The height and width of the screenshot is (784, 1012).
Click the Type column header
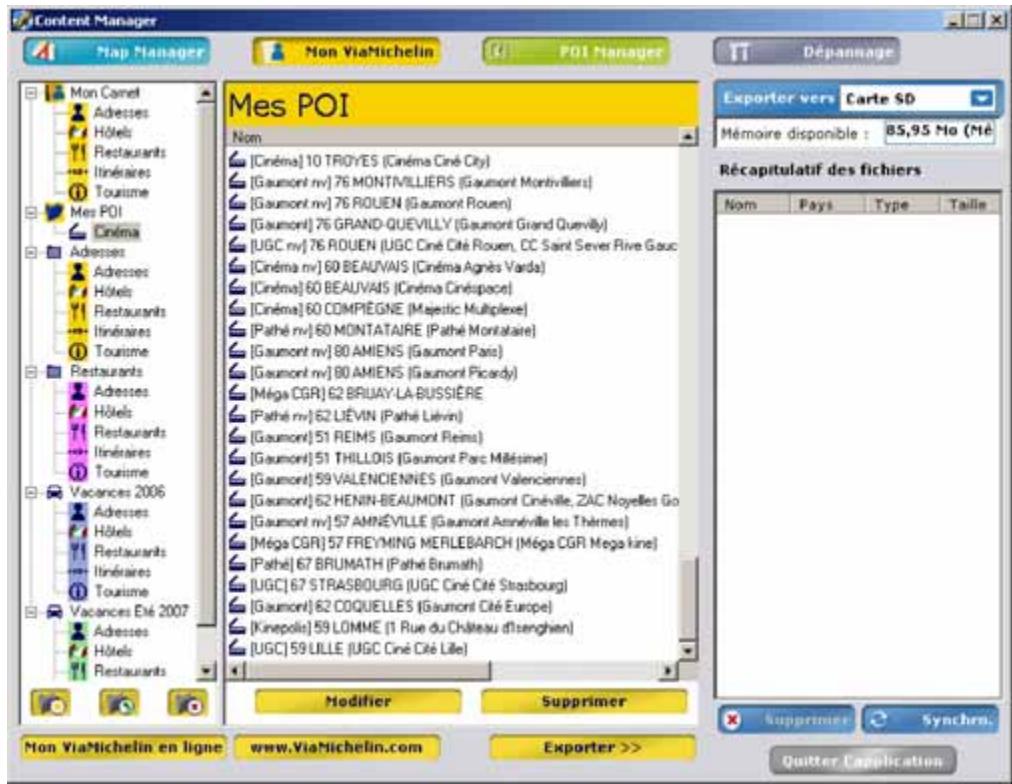coord(901,205)
